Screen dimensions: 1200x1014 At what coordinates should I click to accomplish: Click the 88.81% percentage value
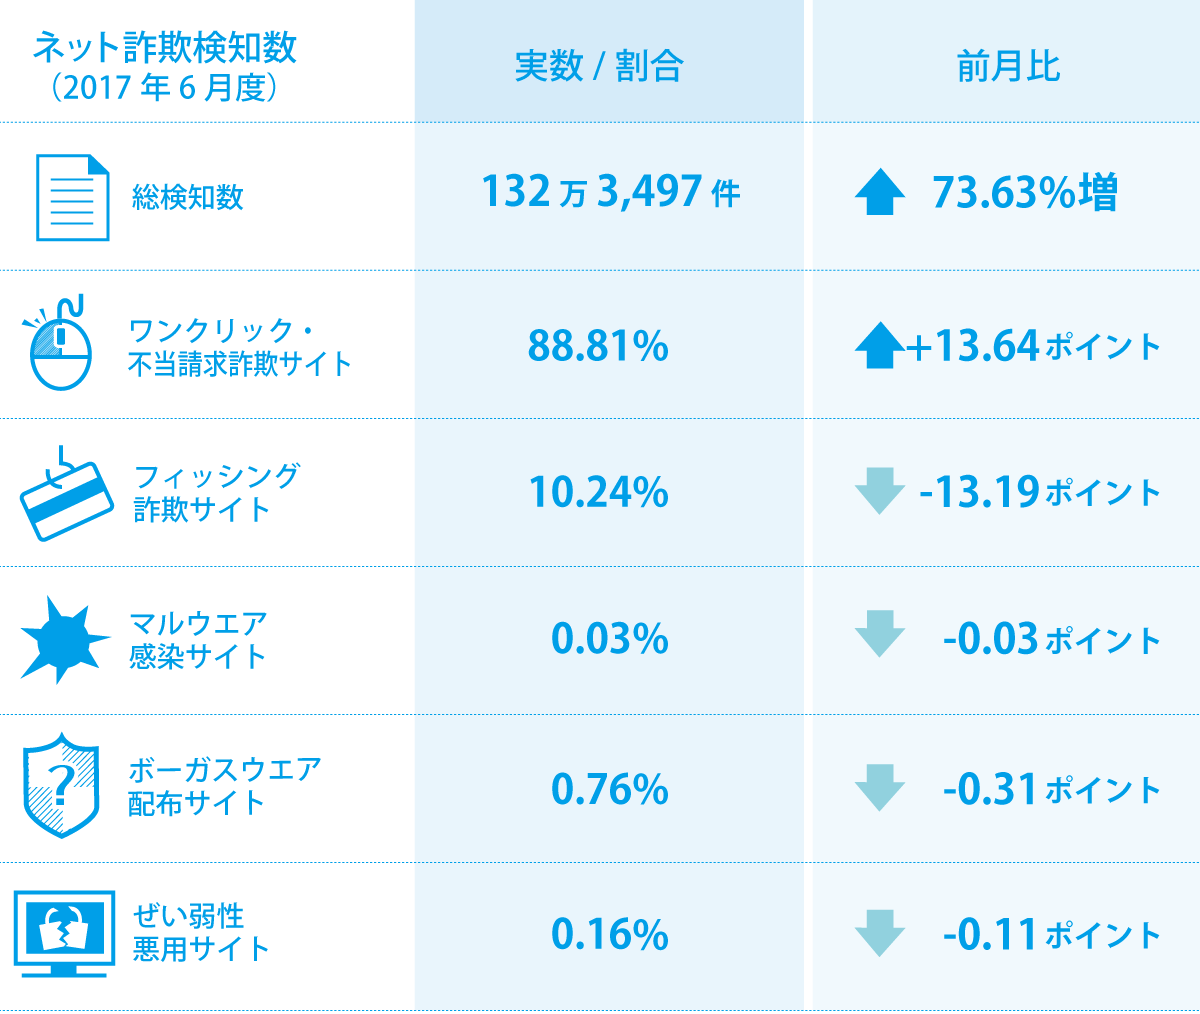pyautogui.click(x=598, y=346)
